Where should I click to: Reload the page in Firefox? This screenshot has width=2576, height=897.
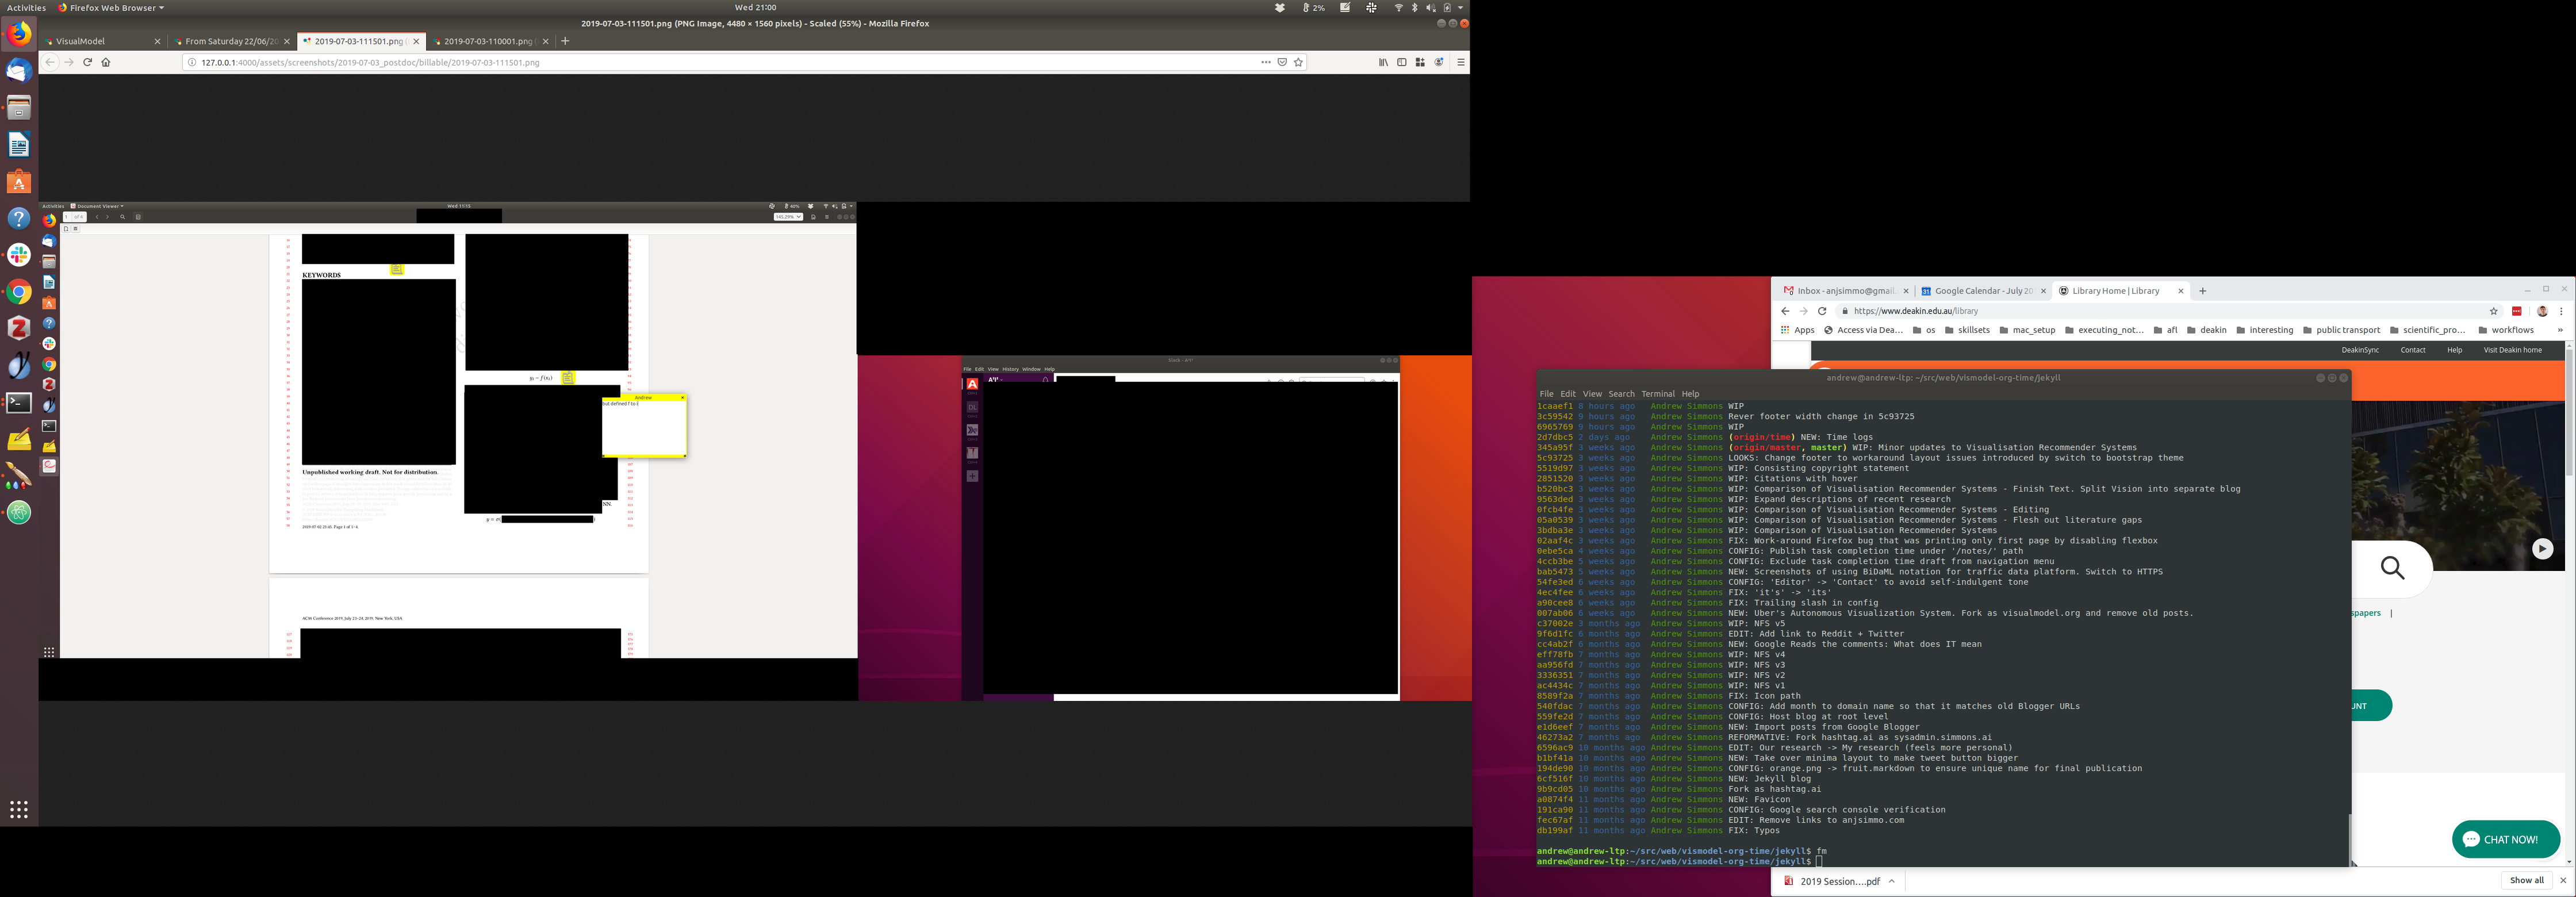tap(87, 62)
